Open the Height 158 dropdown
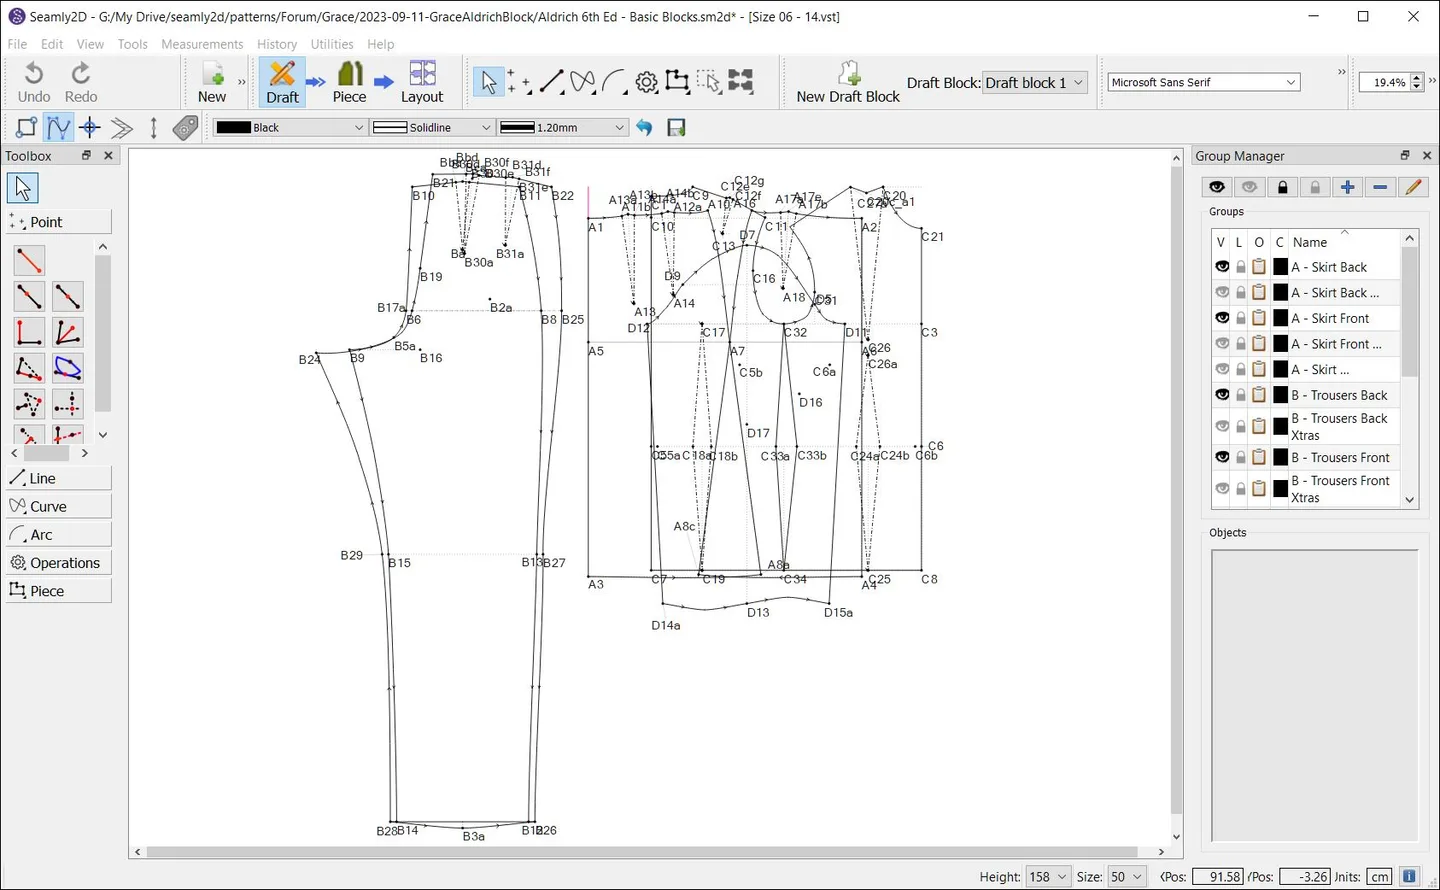 click(1048, 877)
